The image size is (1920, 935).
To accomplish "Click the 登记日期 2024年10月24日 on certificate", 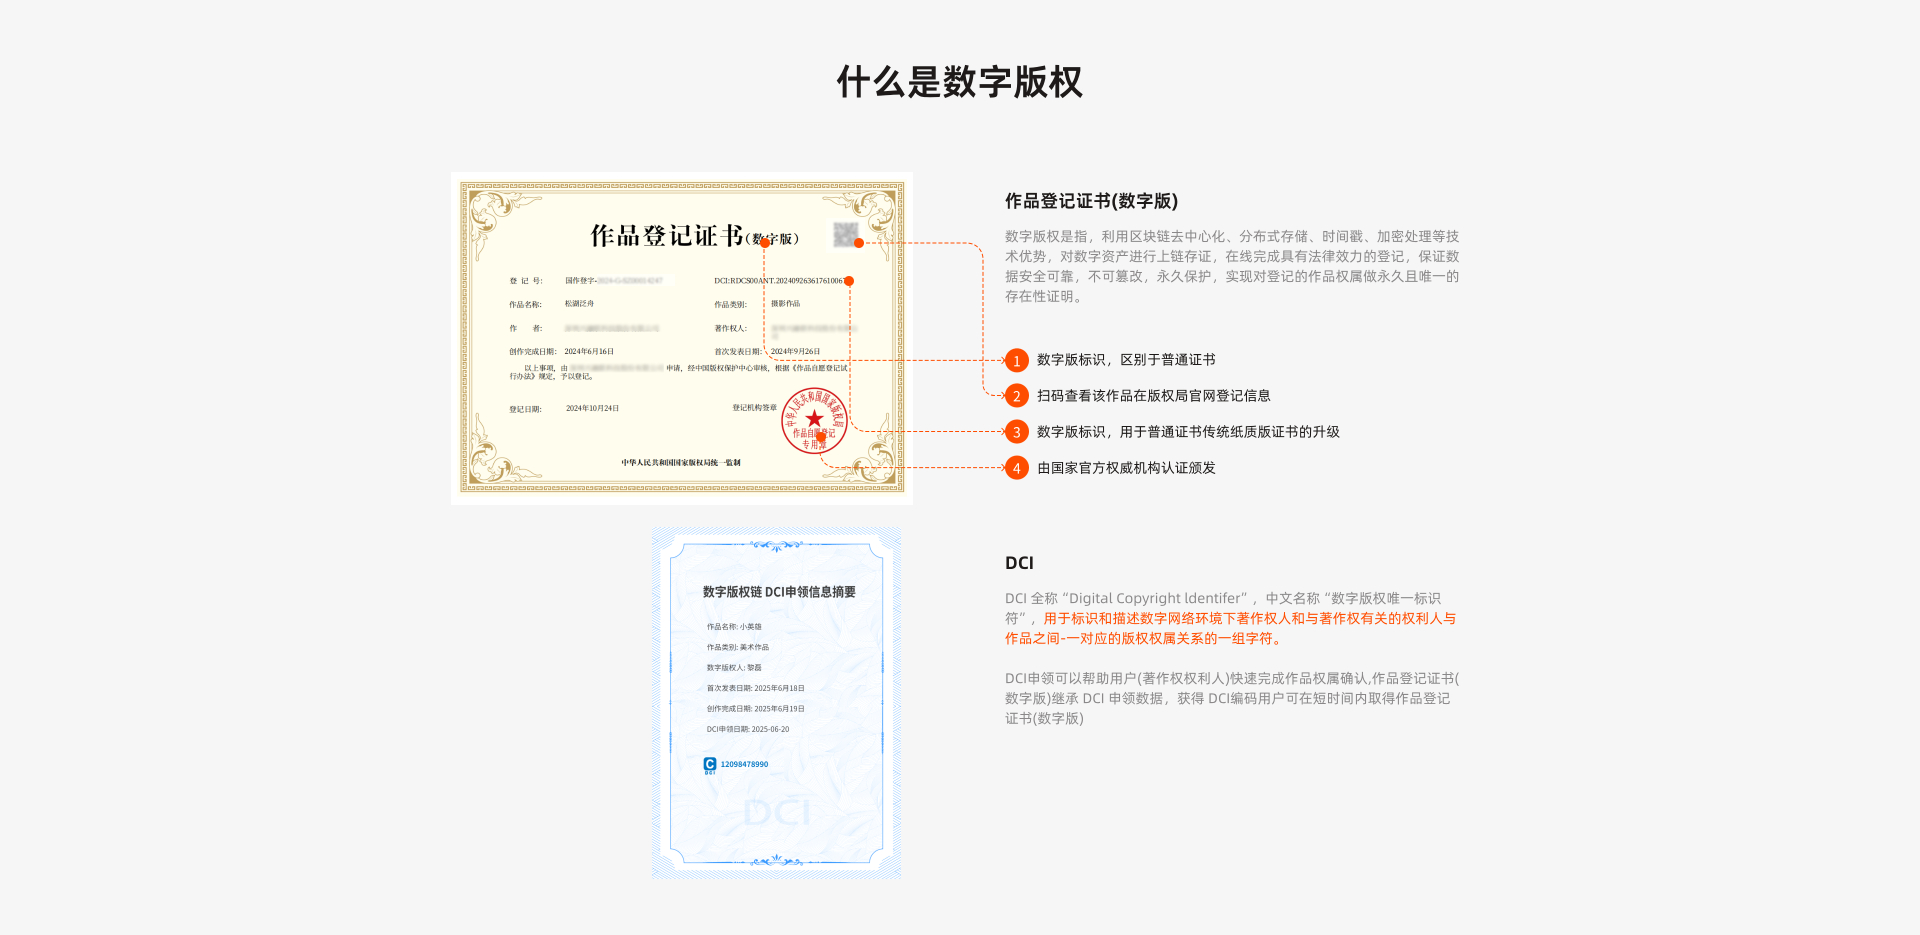I will [x=591, y=408].
